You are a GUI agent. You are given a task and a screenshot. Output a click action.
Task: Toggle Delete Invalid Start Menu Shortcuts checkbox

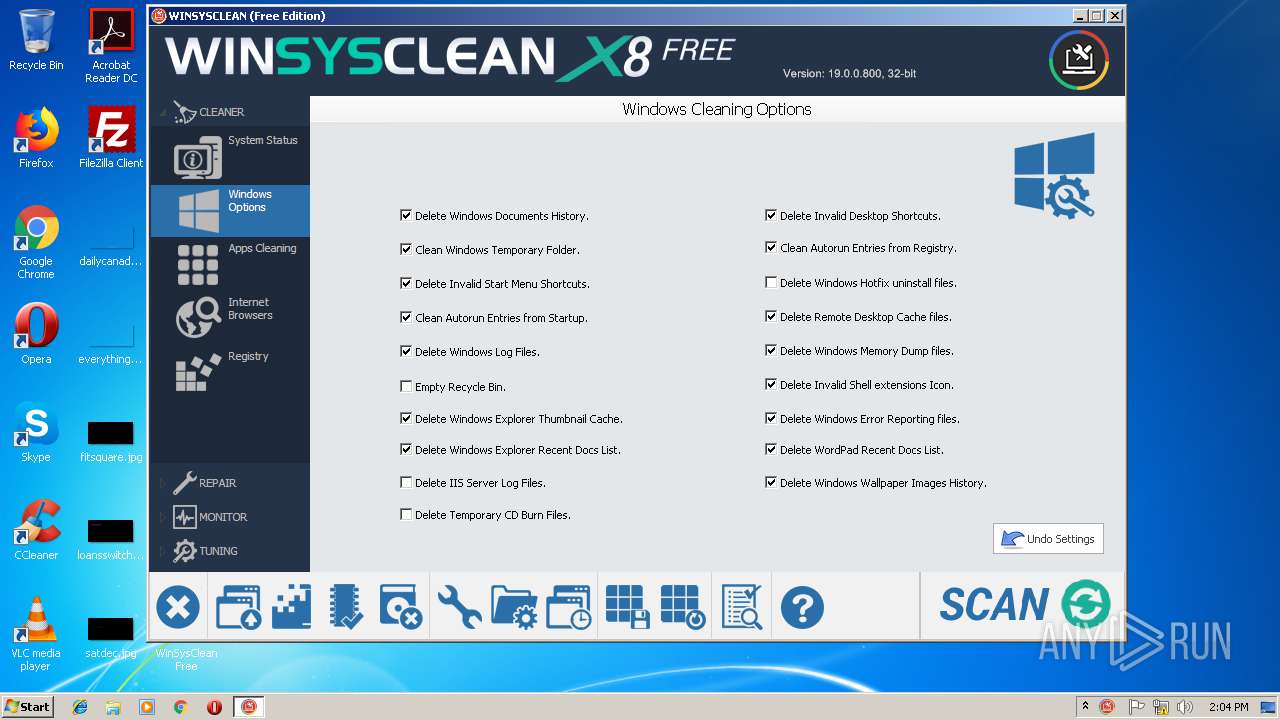(406, 283)
